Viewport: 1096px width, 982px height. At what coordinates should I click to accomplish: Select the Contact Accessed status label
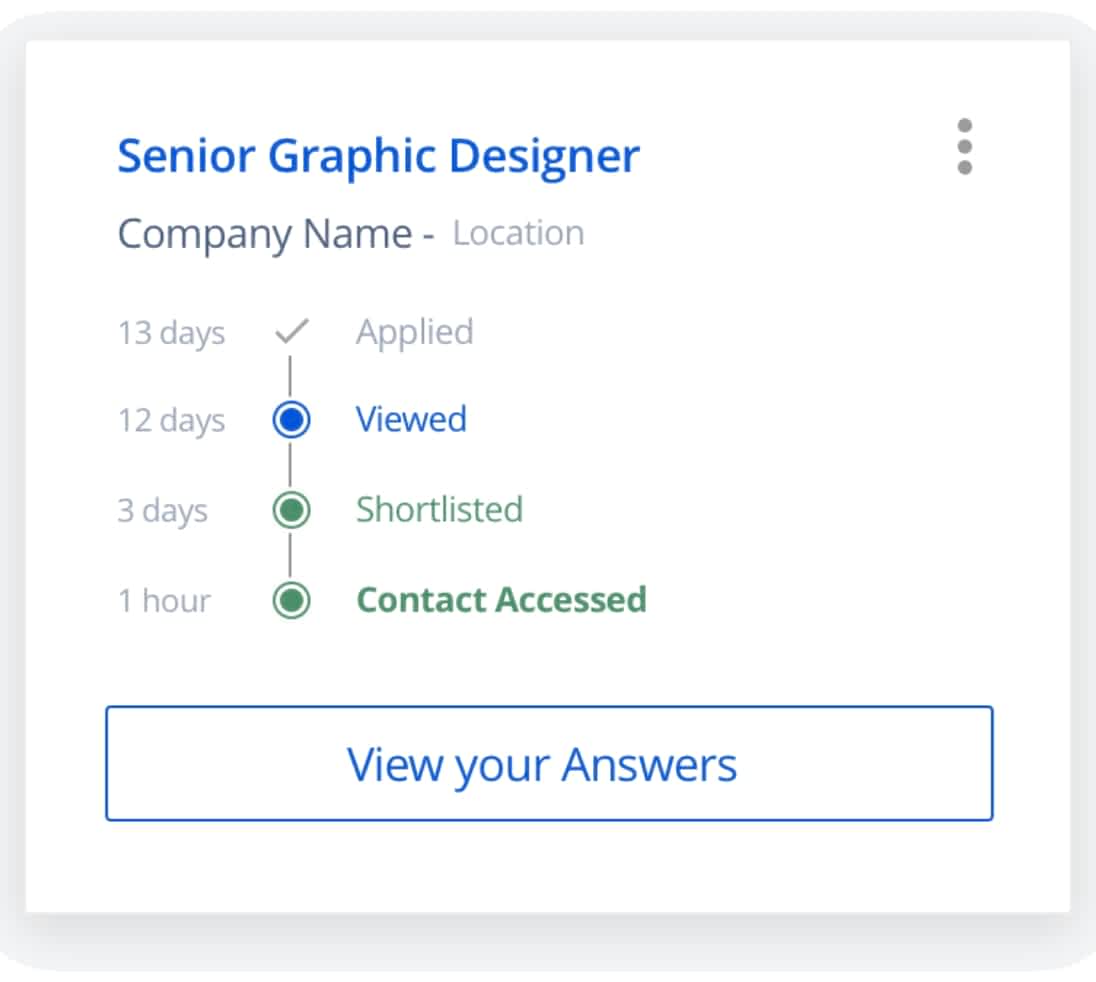[501, 599]
